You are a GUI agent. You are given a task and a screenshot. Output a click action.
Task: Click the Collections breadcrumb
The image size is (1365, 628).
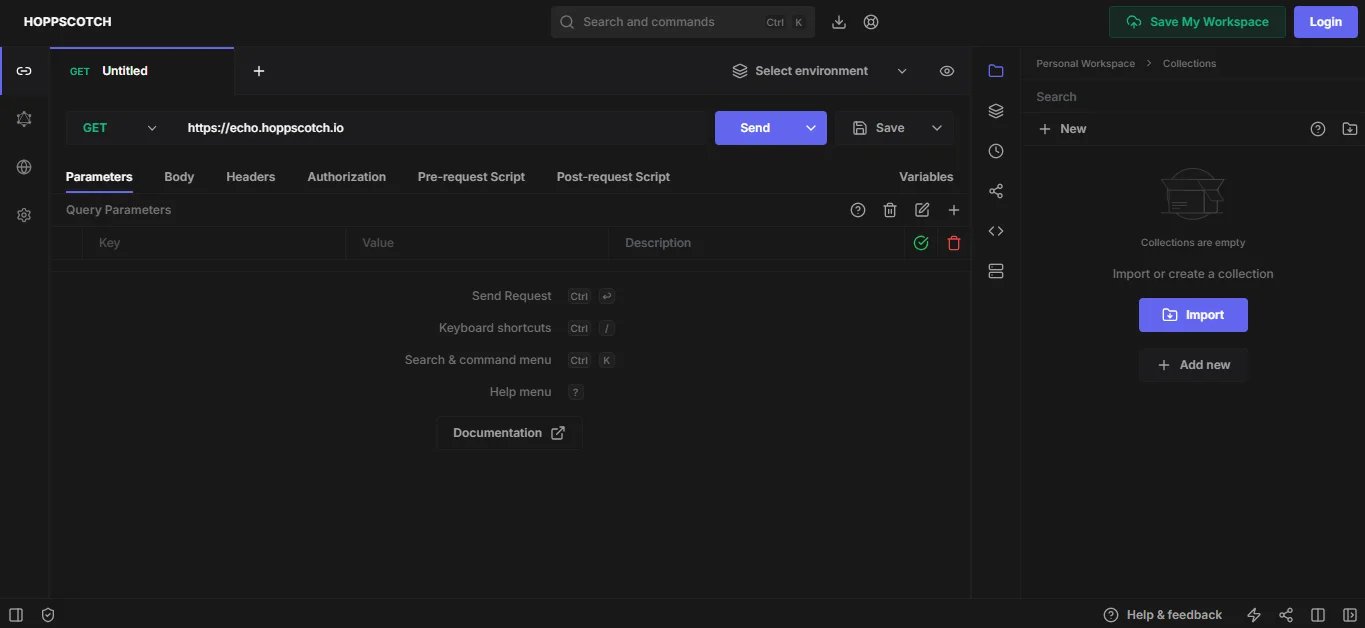[x=1189, y=63]
